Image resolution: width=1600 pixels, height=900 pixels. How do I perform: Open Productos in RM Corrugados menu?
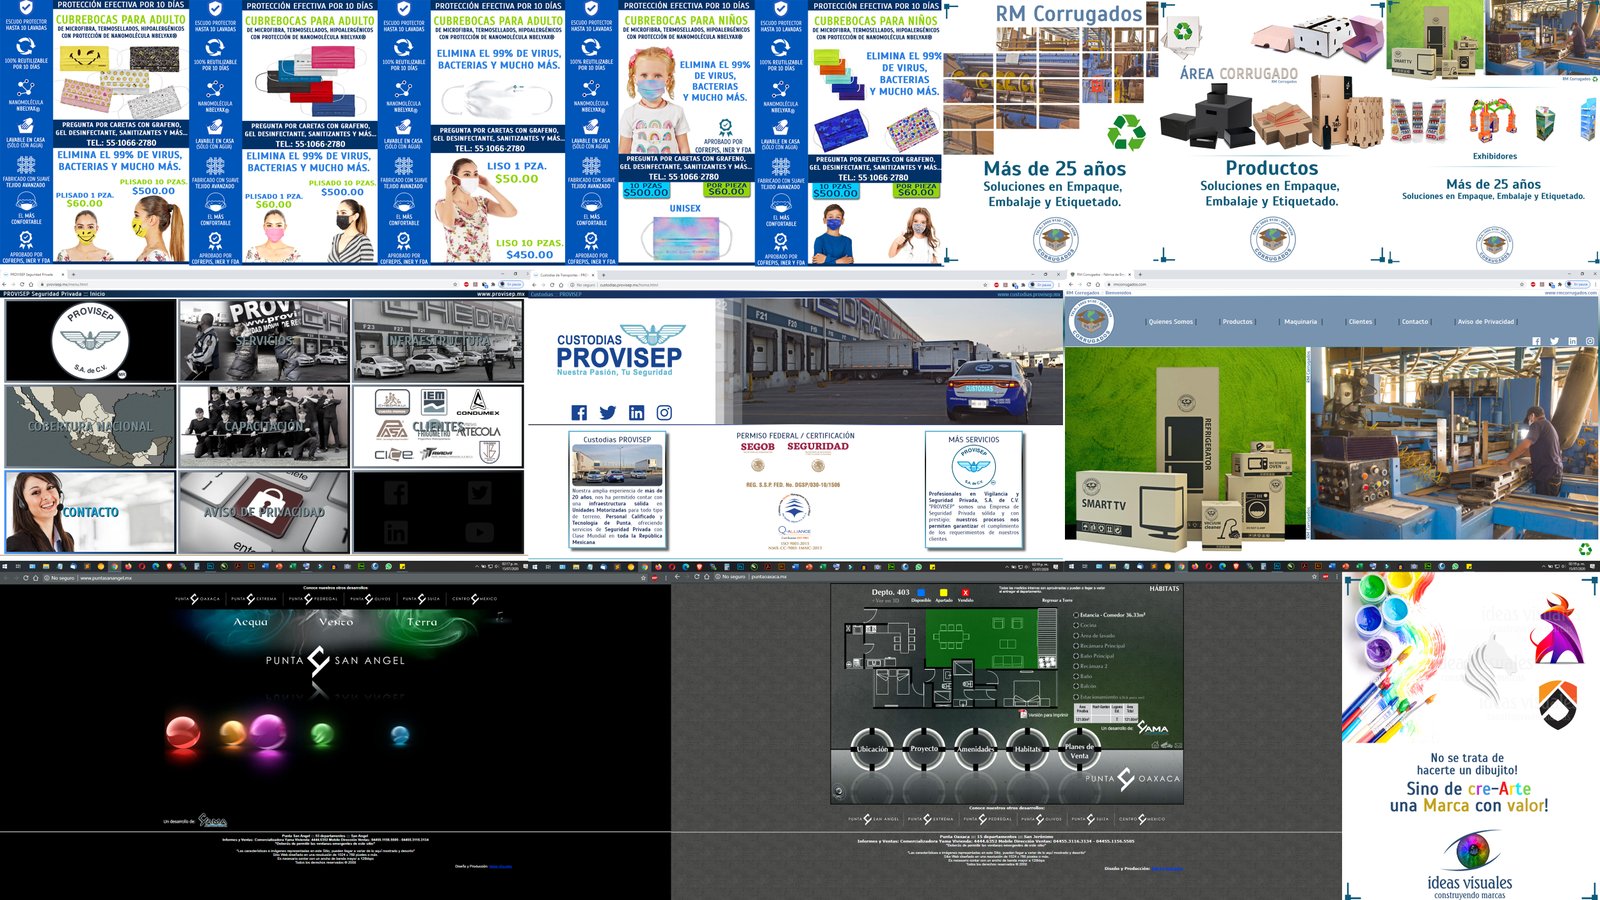[1237, 322]
